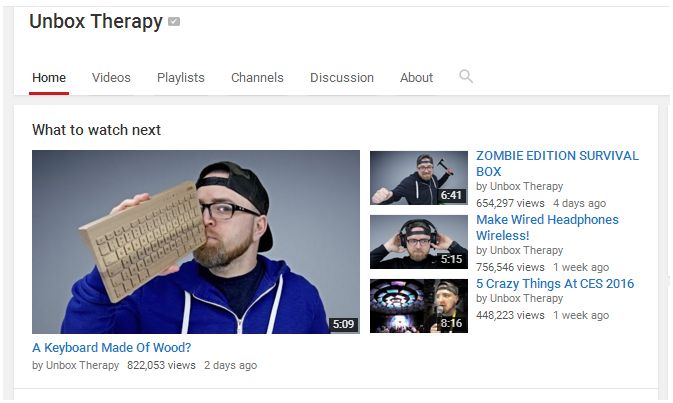
Task: Play the wired headphones video thumbnail
Action: (x=419, y=242)
